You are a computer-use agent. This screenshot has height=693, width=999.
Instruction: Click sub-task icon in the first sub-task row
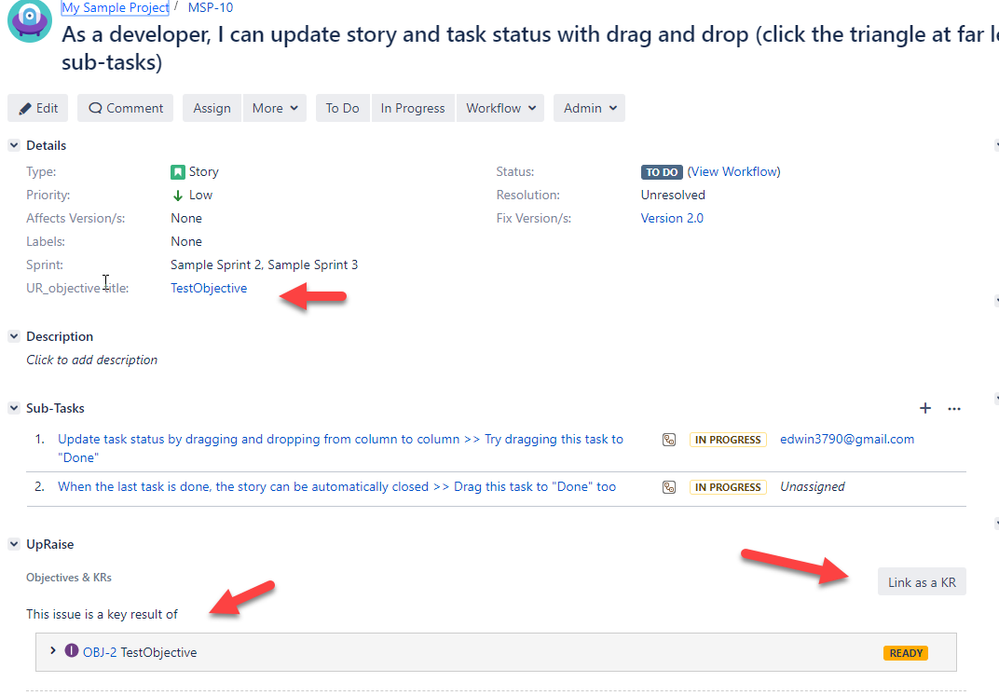669,439
